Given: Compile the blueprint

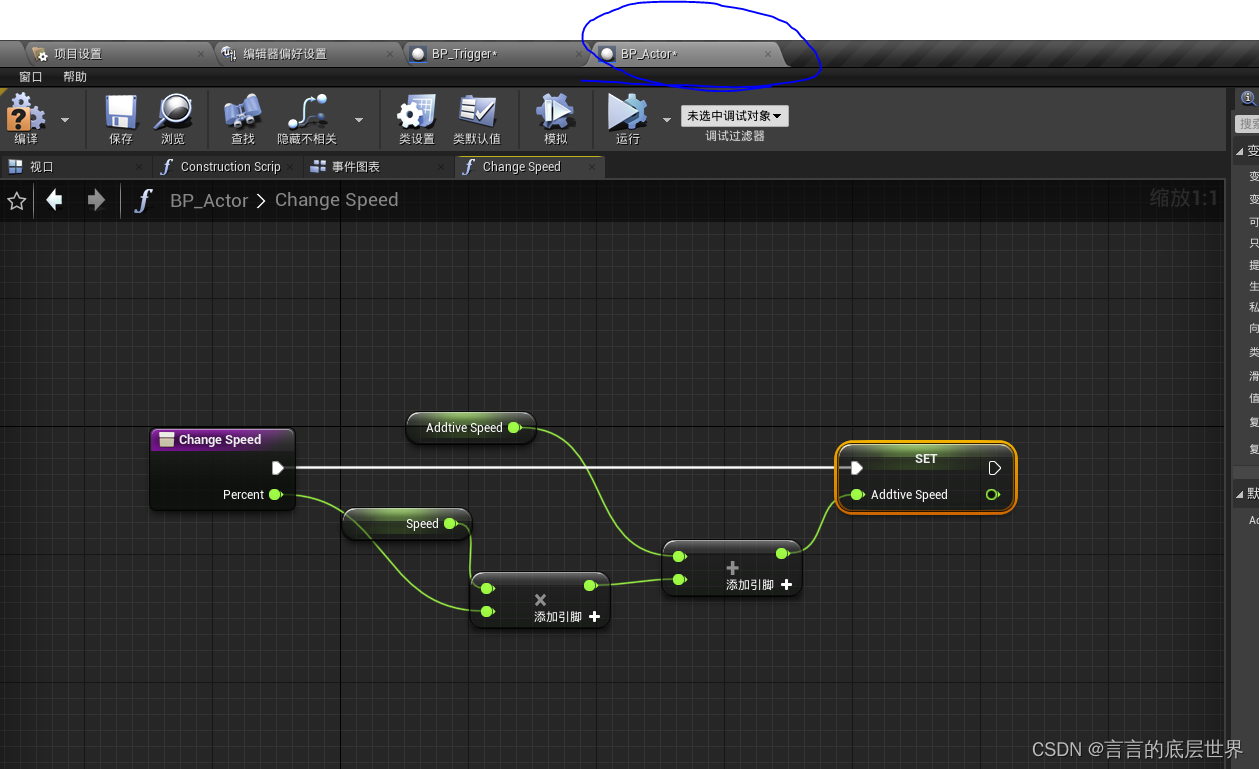Looking at the screenshot, I should coord(25,118).
